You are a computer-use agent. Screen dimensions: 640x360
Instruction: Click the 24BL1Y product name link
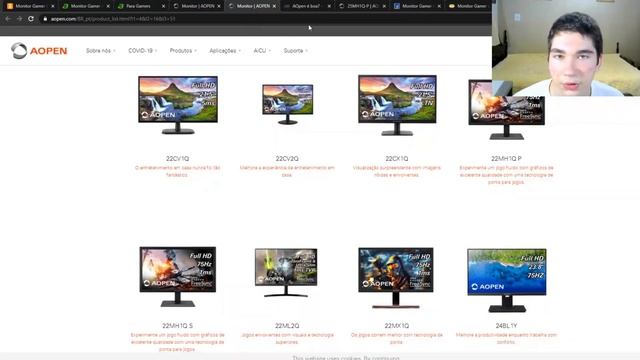(x=506, y=326)
